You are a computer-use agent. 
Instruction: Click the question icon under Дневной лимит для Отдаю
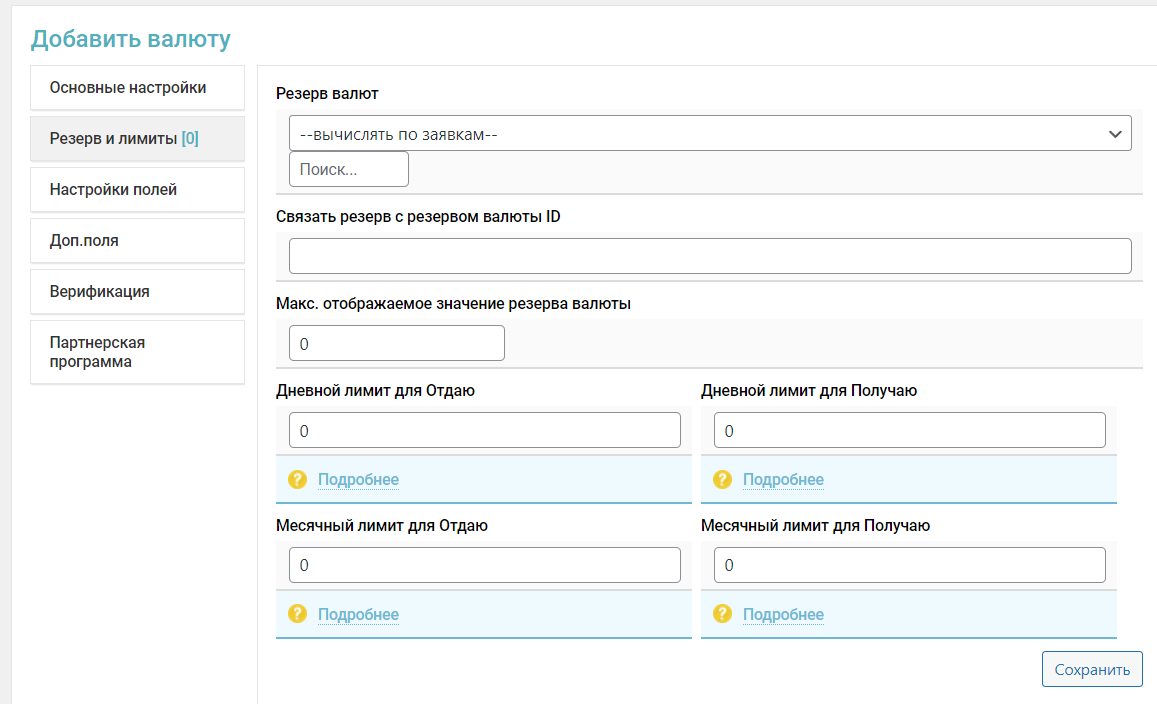297,479
